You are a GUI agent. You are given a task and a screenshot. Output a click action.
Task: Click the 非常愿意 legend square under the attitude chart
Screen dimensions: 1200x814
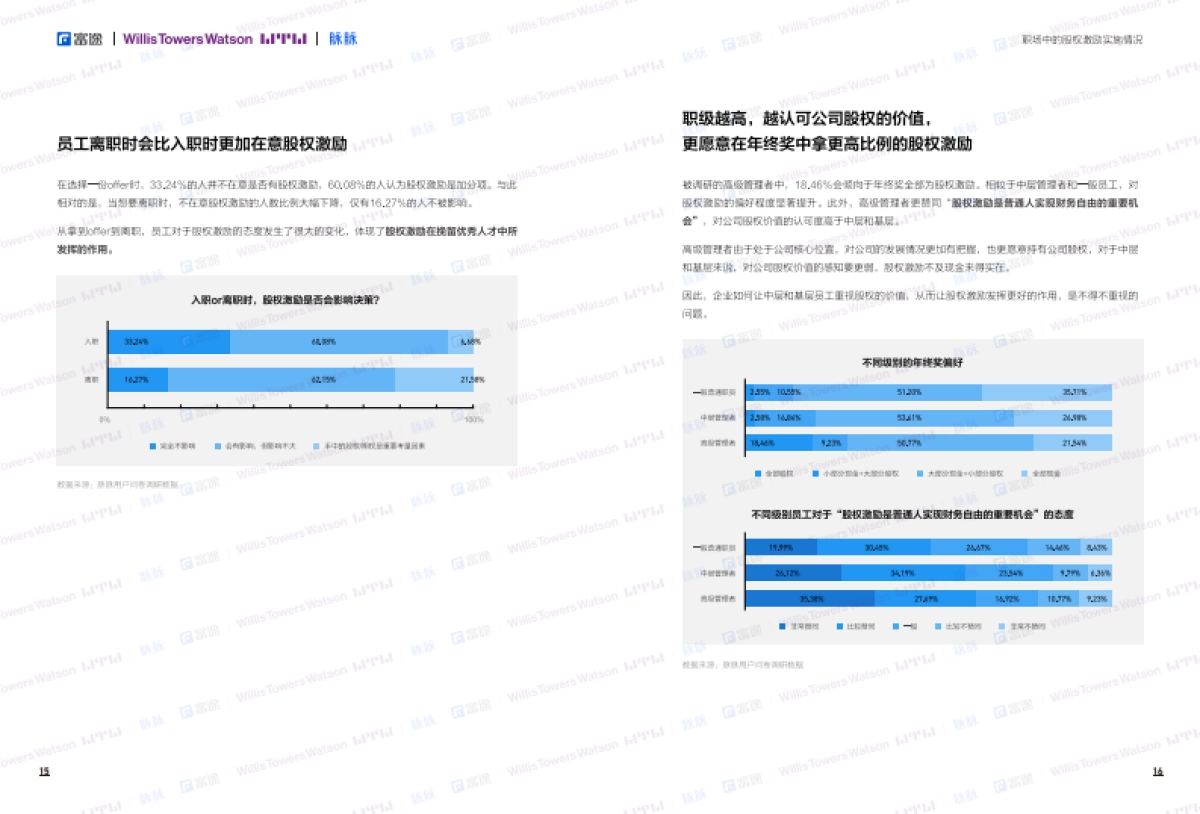782,627
